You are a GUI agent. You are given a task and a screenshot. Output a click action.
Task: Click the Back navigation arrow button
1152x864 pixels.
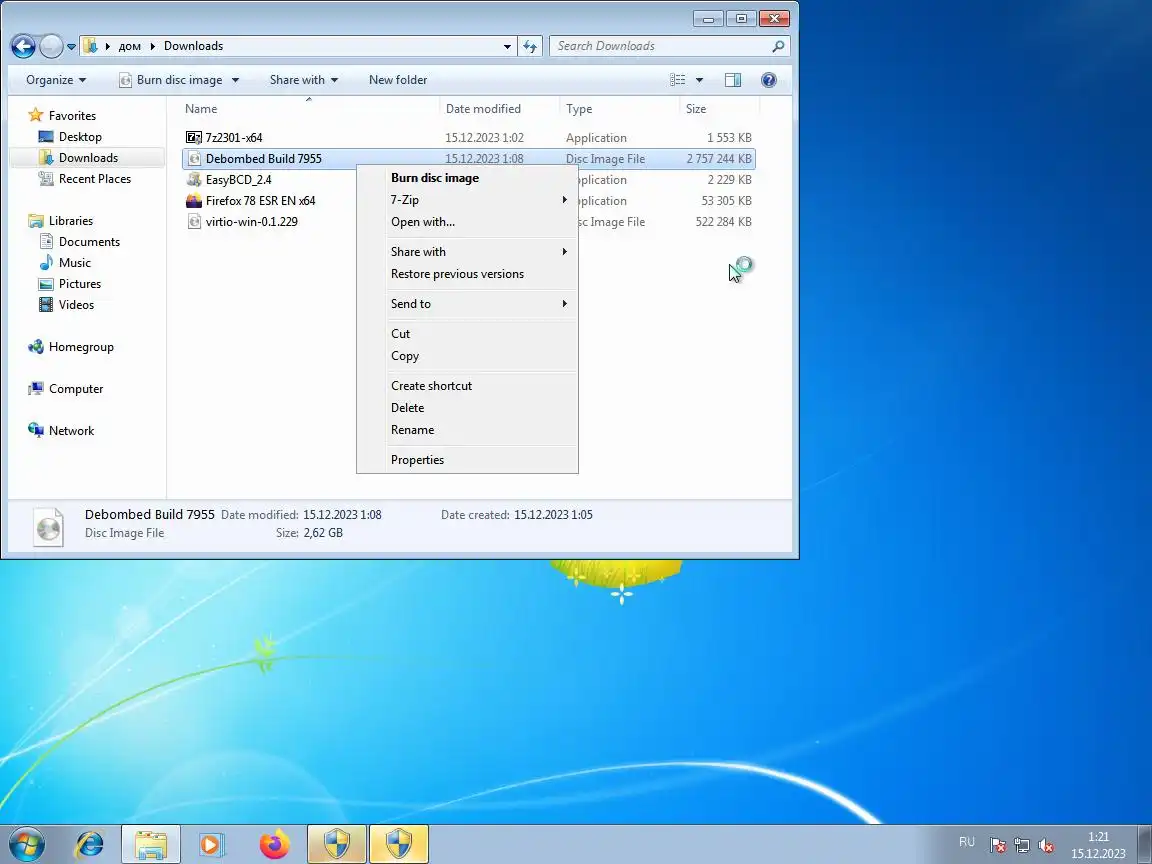23,46
